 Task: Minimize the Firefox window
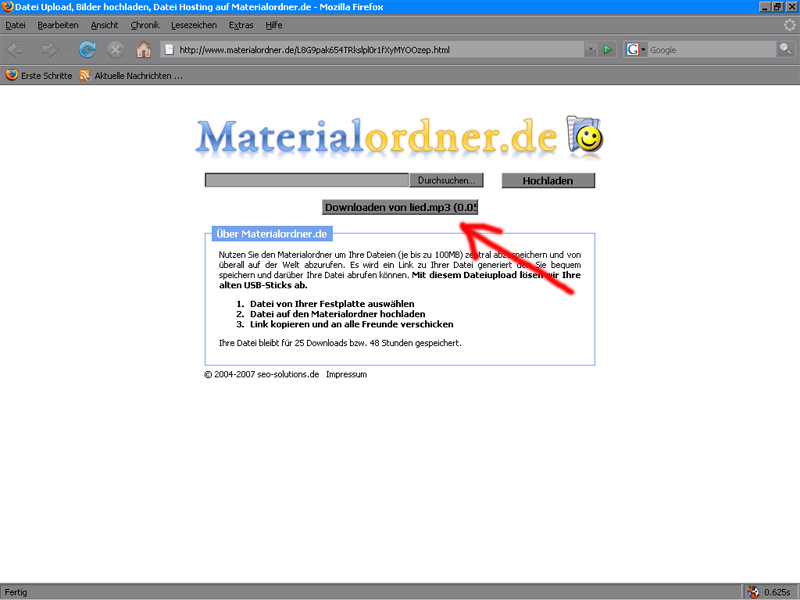click(765, 7)
